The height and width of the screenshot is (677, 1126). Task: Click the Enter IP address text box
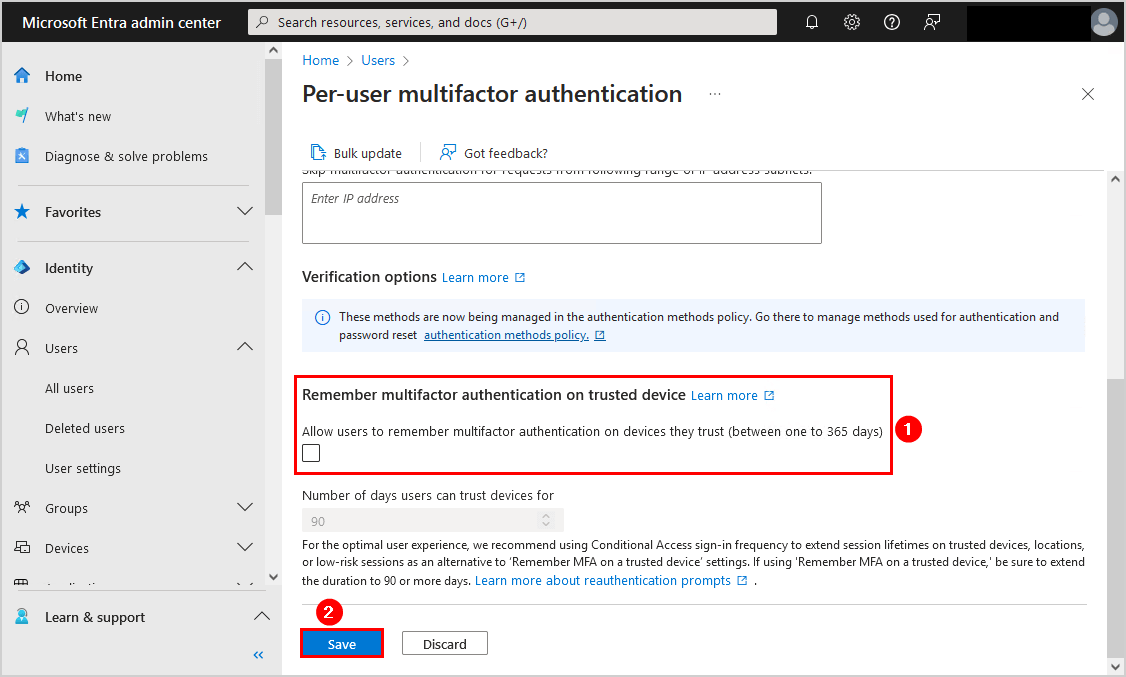point(562,213)
